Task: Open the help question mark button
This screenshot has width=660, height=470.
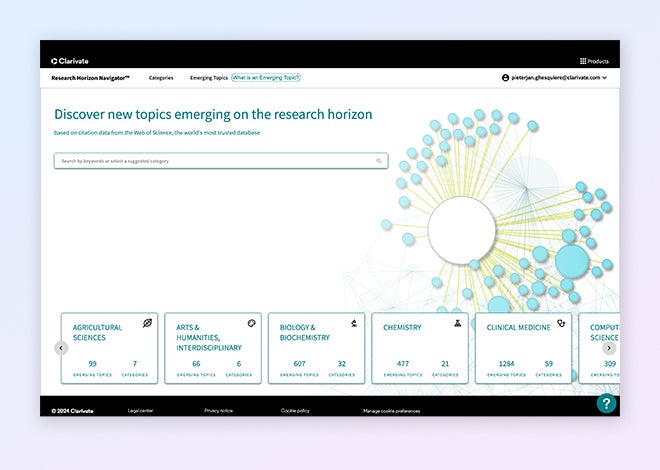Action: 606,404
